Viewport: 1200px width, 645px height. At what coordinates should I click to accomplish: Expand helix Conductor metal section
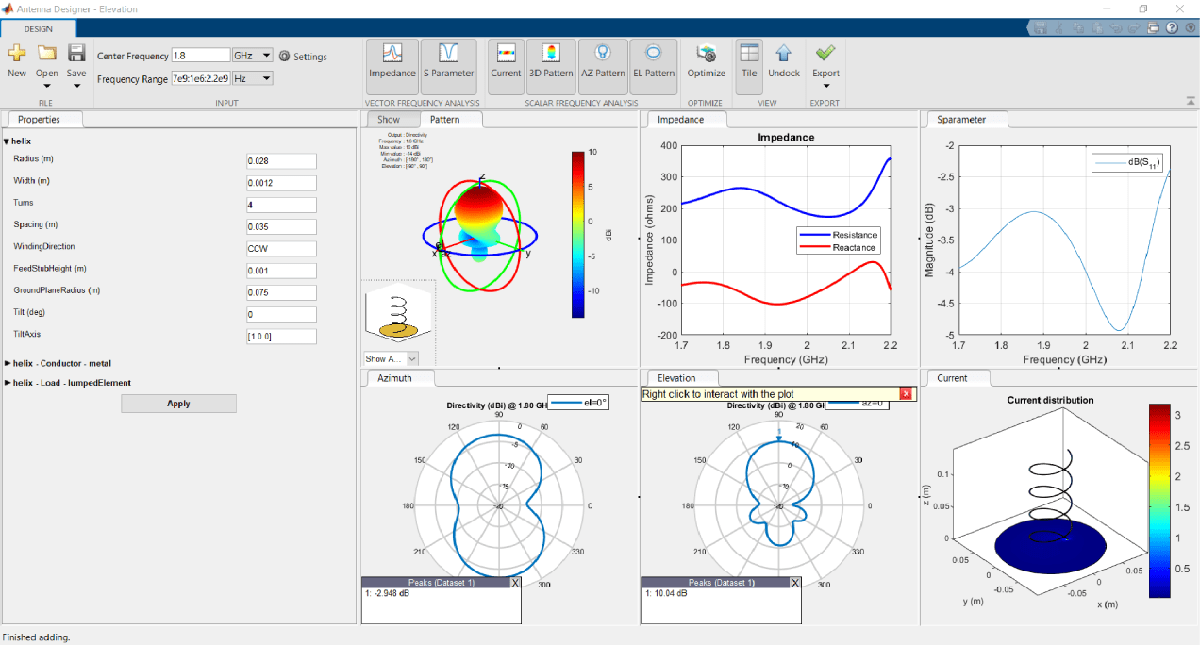(8, 363)
